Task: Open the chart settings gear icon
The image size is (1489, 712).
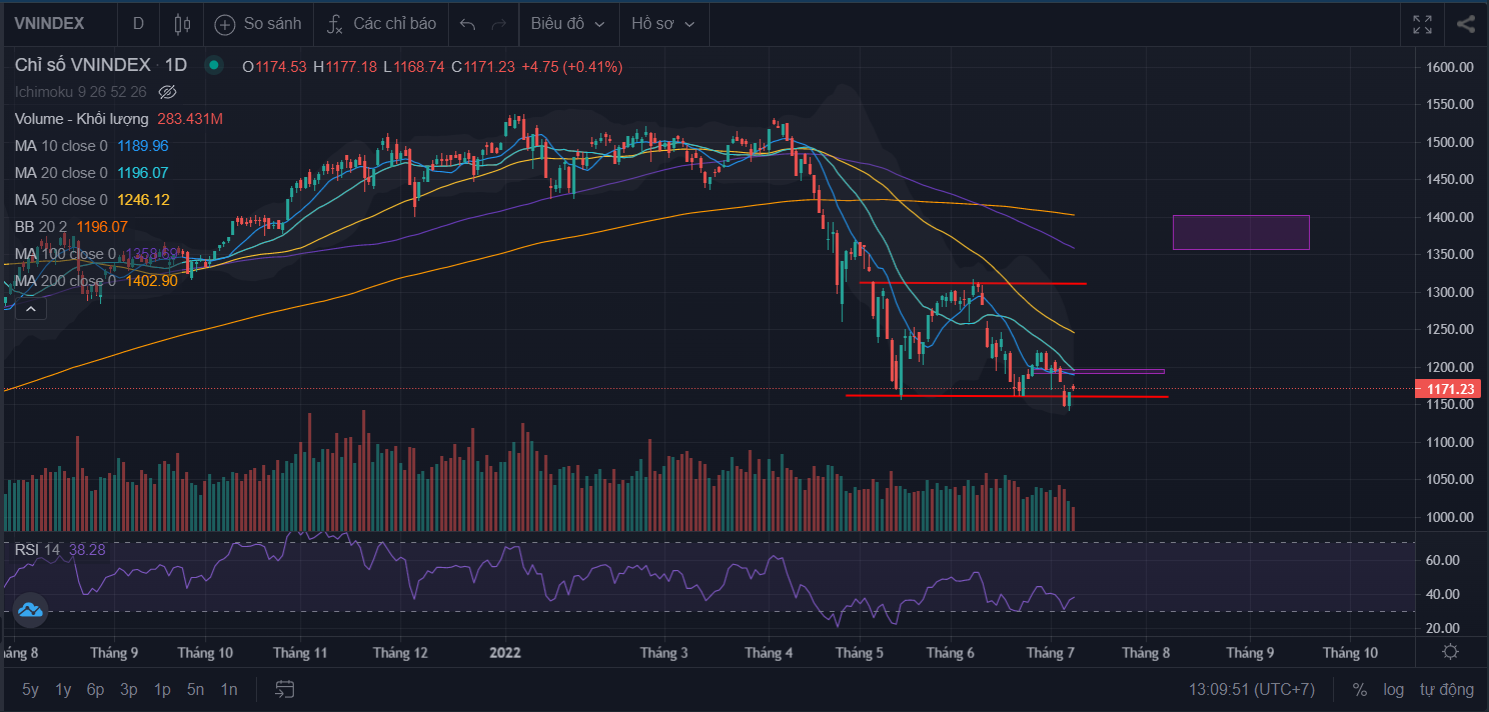Action: point(1451,652)
